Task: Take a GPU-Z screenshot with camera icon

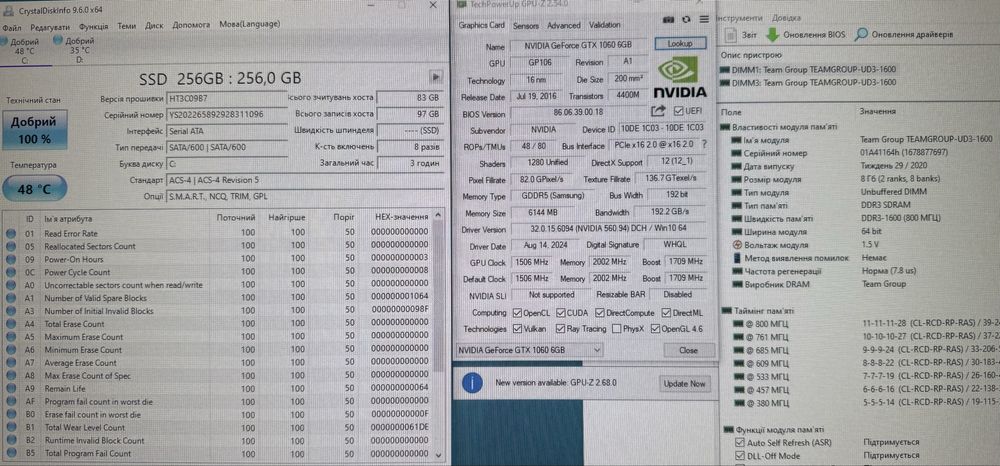Action: coord(668,19)
